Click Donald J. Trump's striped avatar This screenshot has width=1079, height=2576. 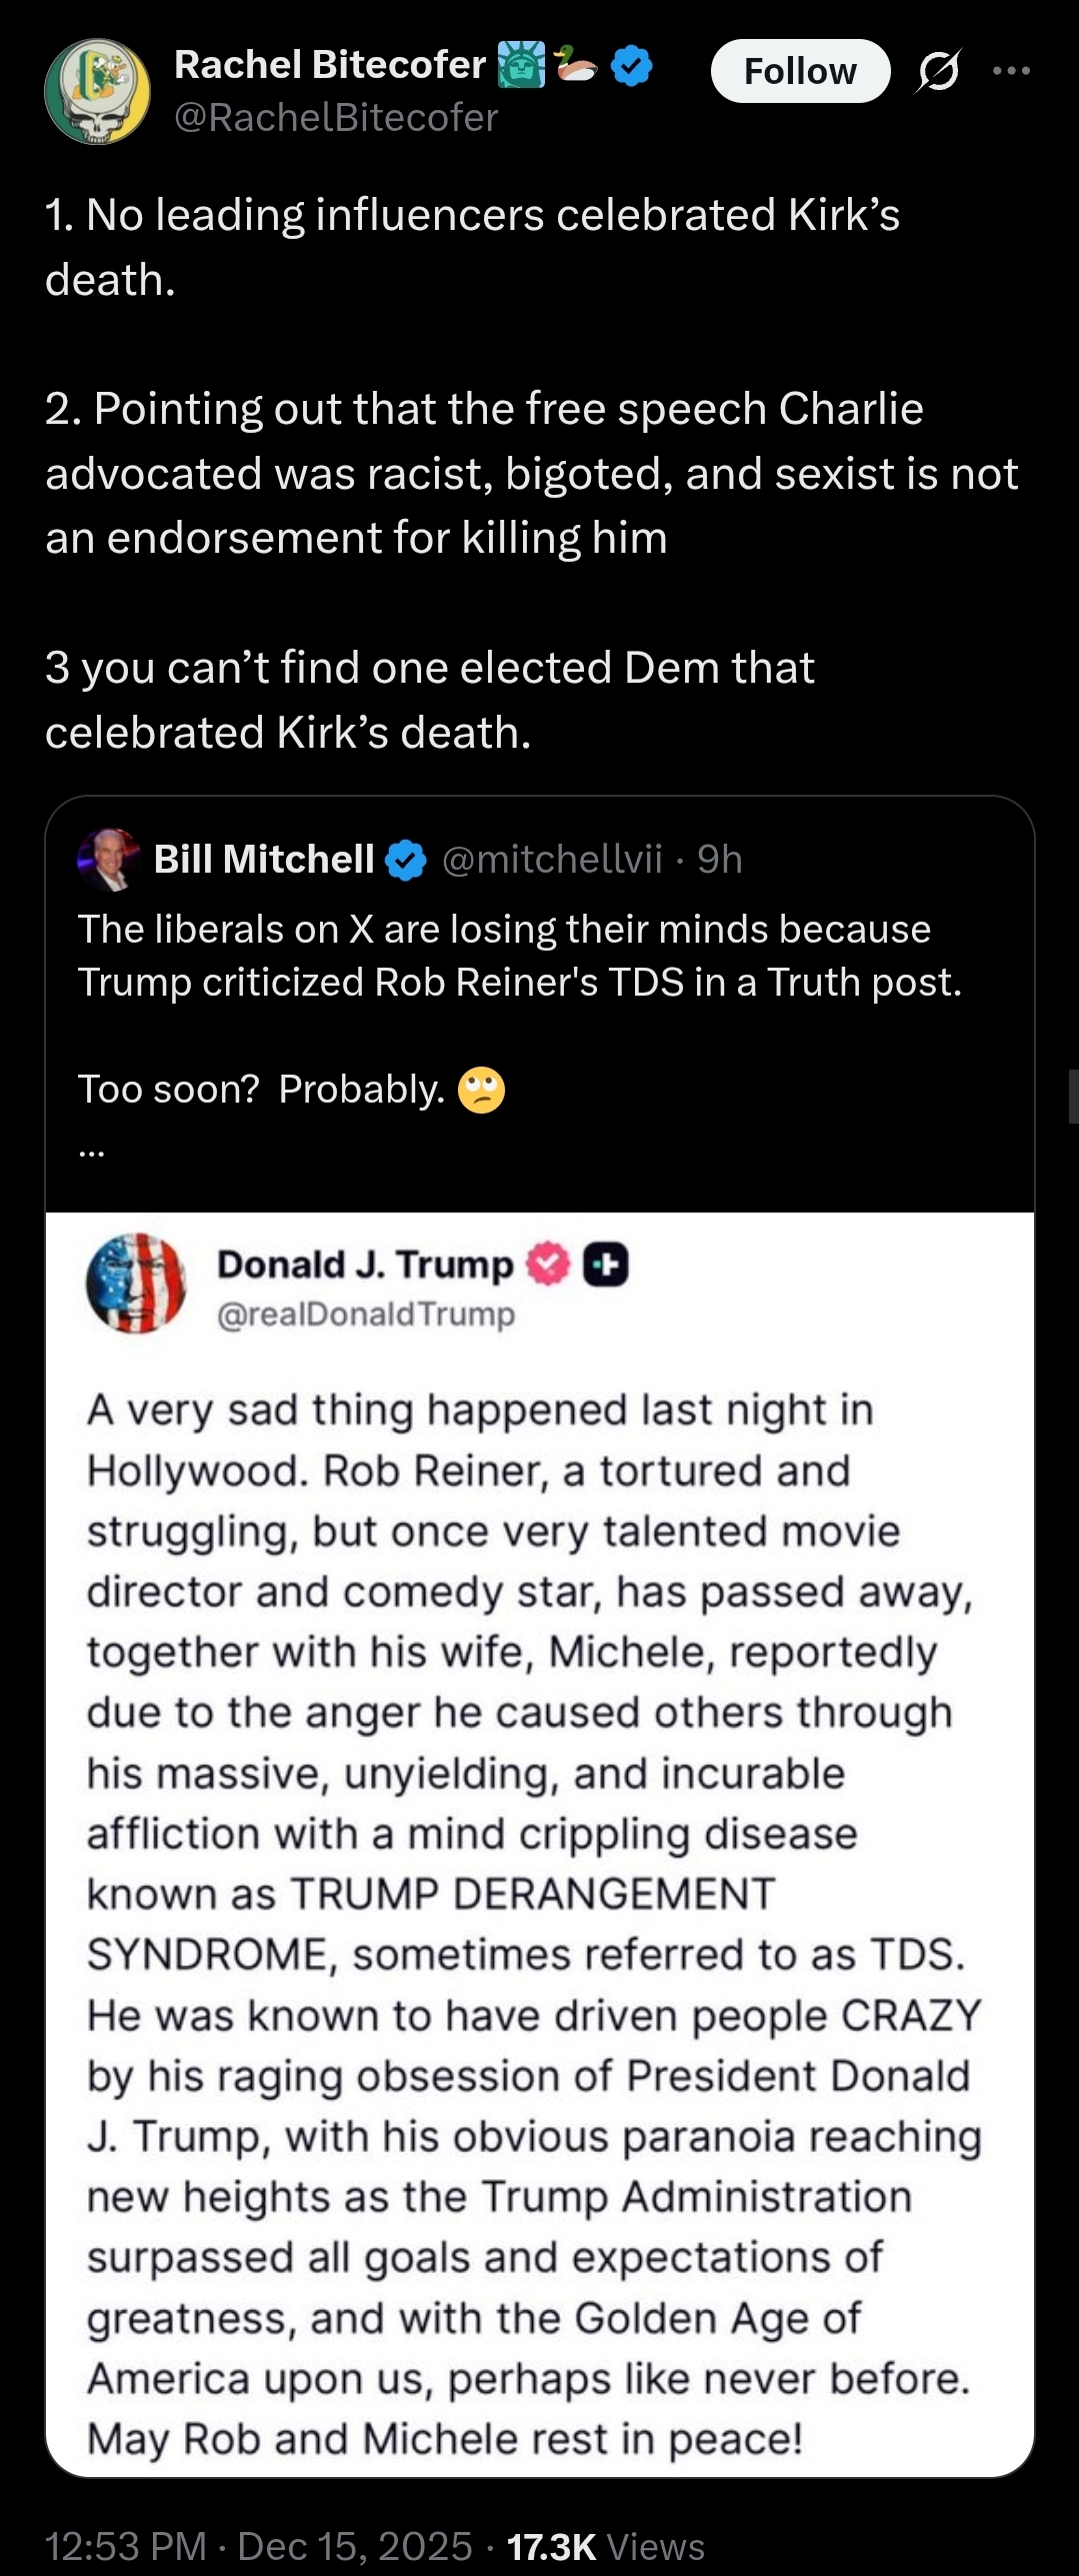[136, 1283]
